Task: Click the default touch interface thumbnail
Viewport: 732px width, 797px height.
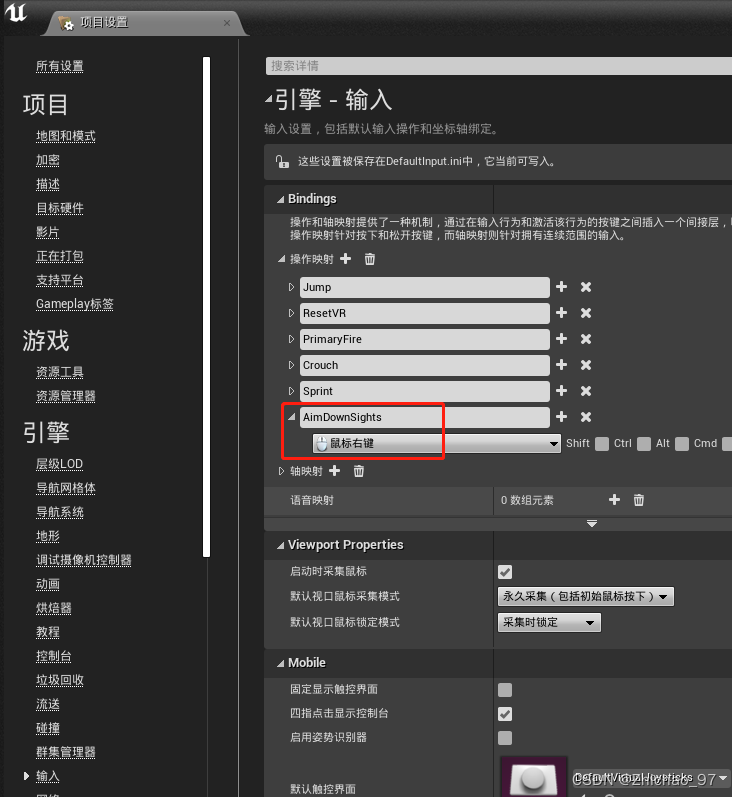Action: tap(534, 777)
